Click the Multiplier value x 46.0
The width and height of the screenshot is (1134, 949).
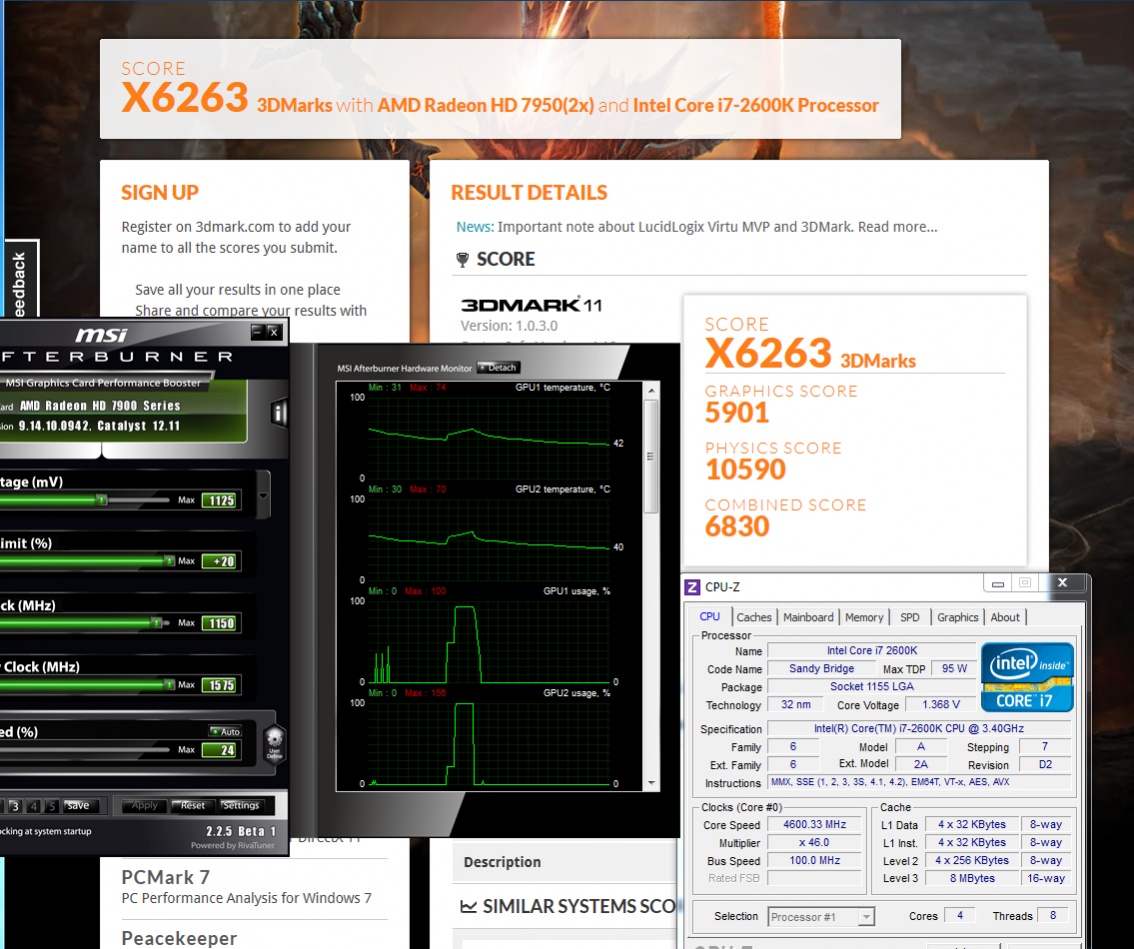click(x=814, y=843)
